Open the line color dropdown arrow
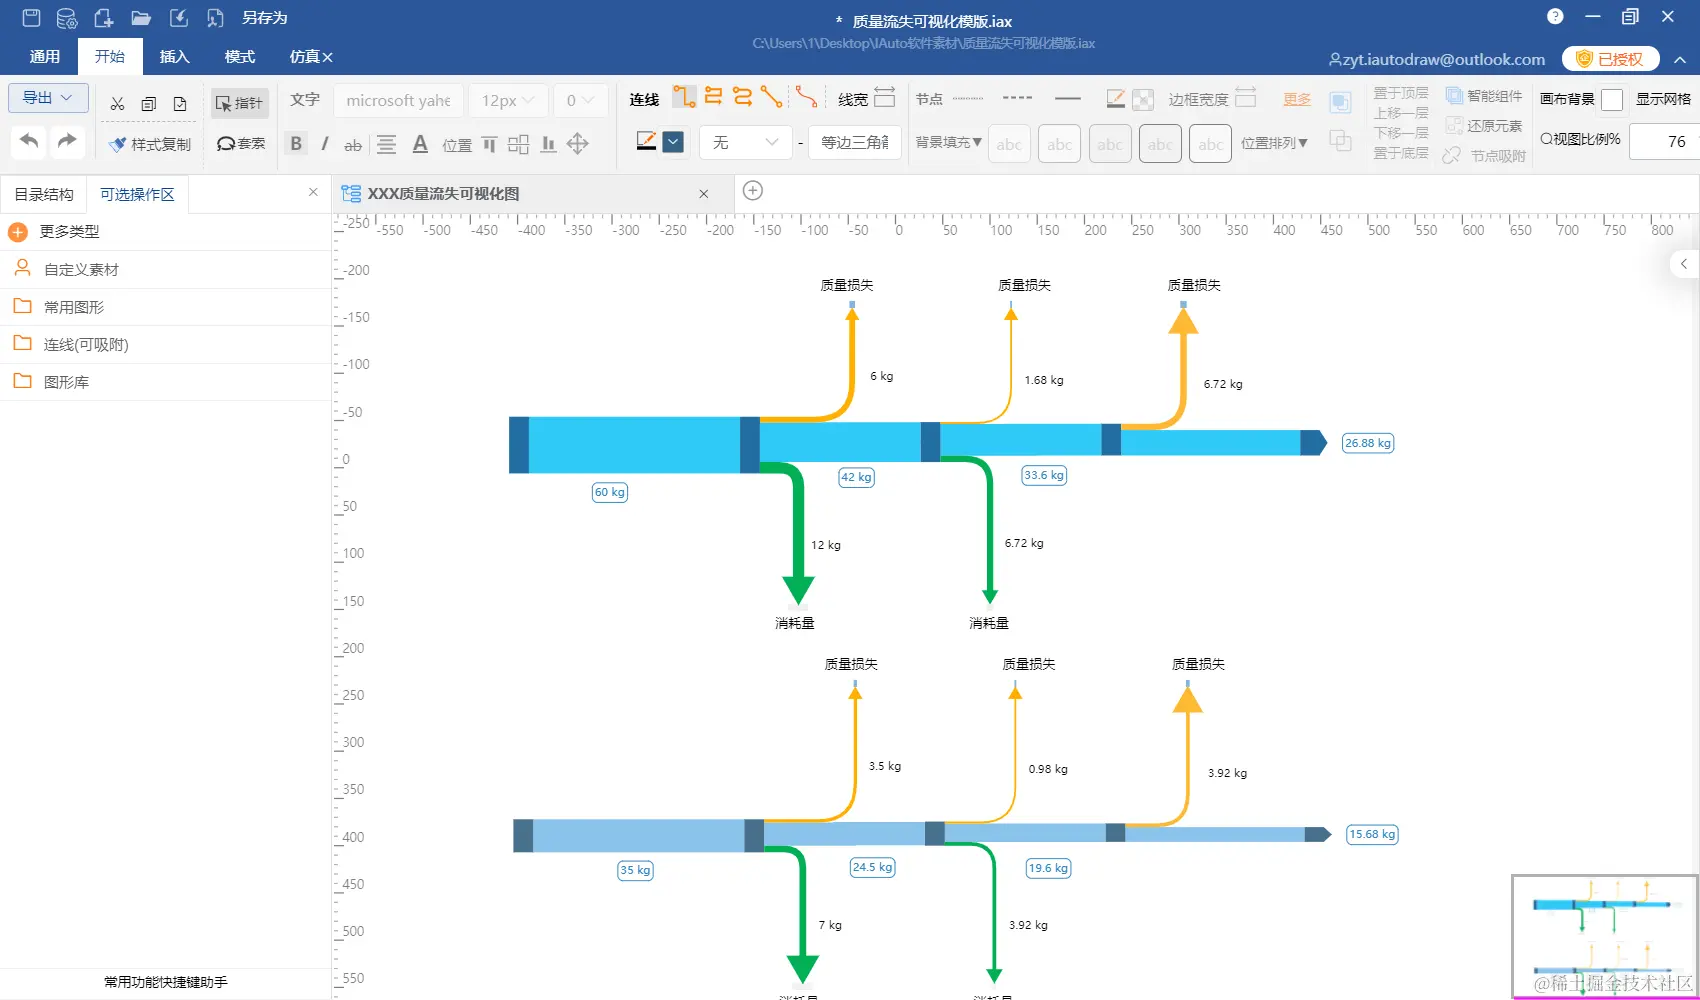The width and height of the screenshot is (1700, 1000). point(674,142)
